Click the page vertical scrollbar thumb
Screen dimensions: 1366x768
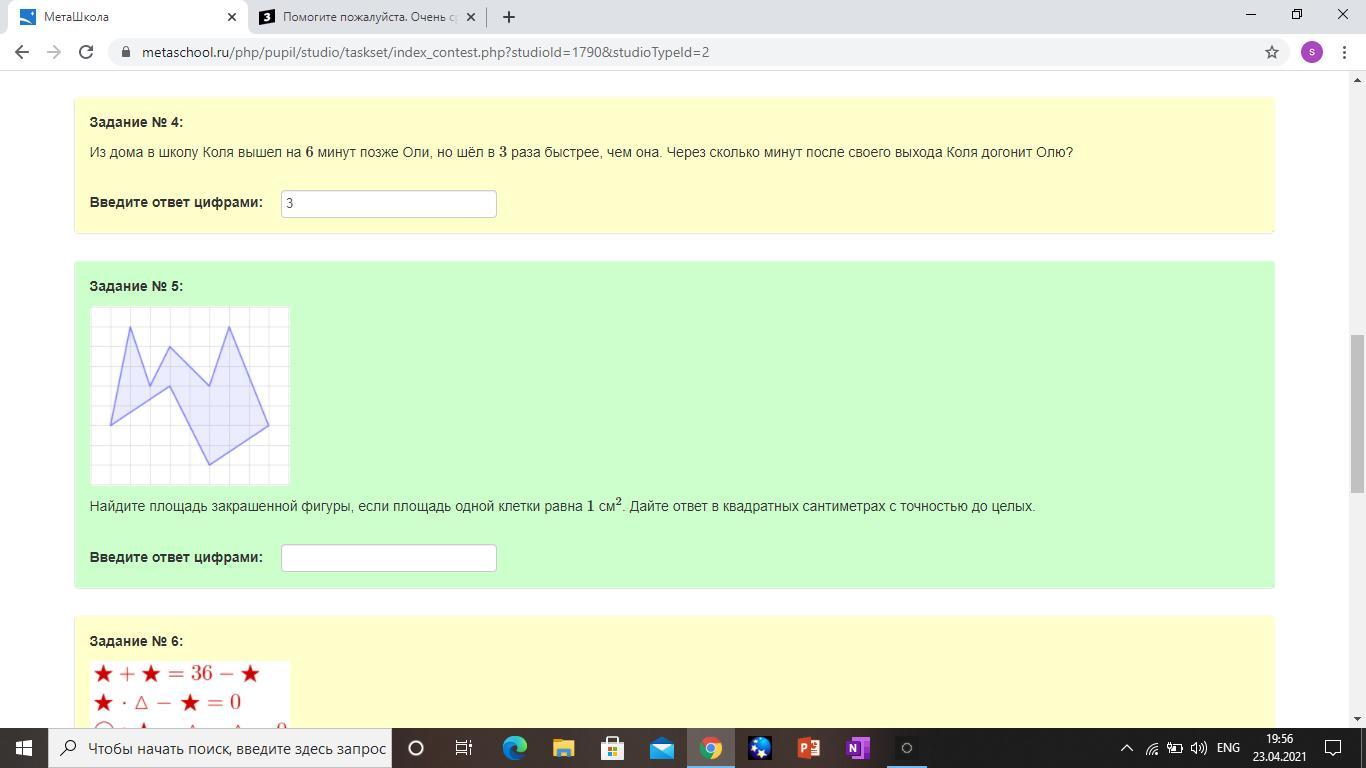click(x=1357, y=414)
